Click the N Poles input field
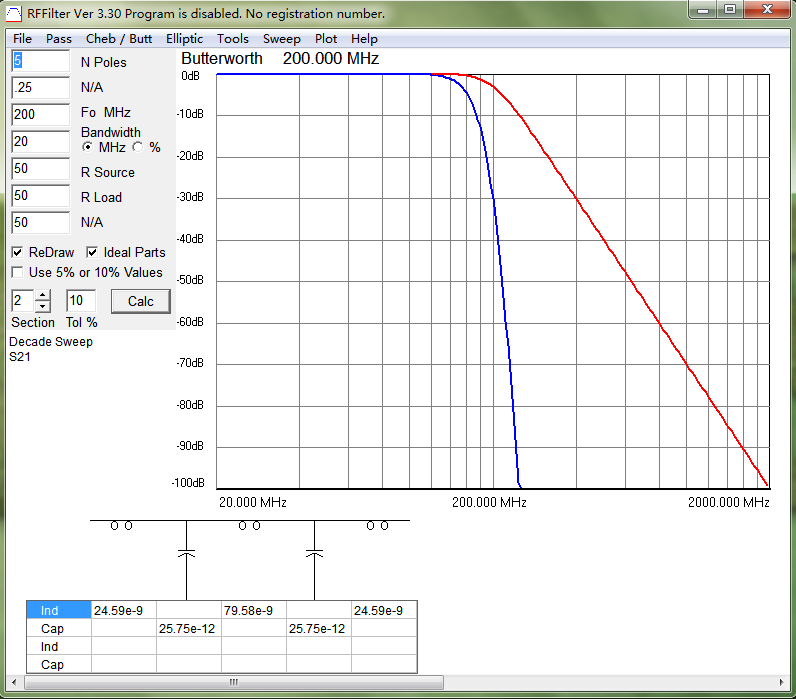Screen dimensions: 796x699 pos(41,61)
